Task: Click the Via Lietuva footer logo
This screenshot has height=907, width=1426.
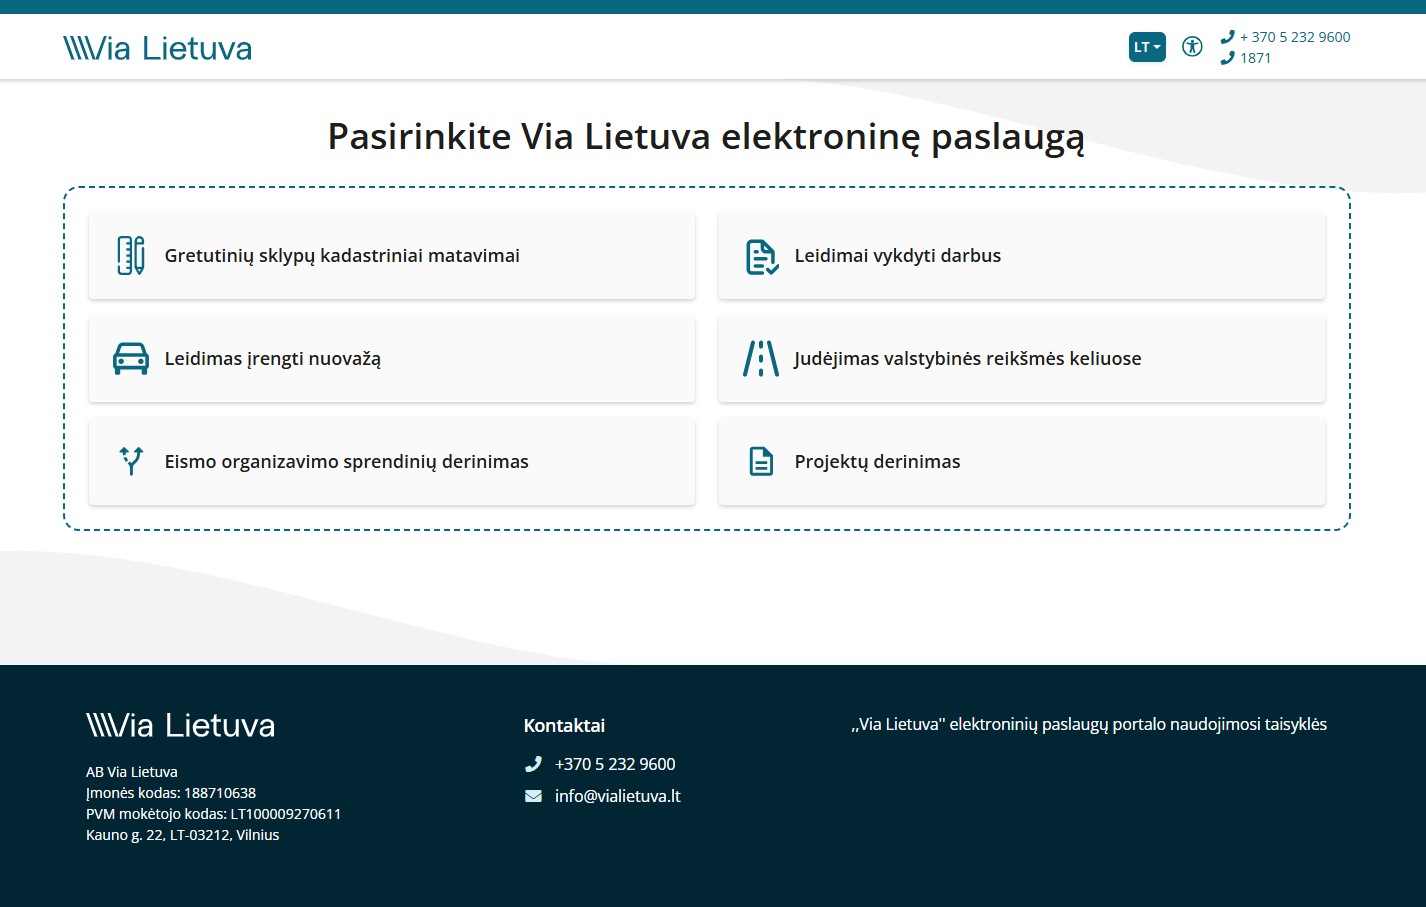Action: pyautogui.click(x=180, y=725)
